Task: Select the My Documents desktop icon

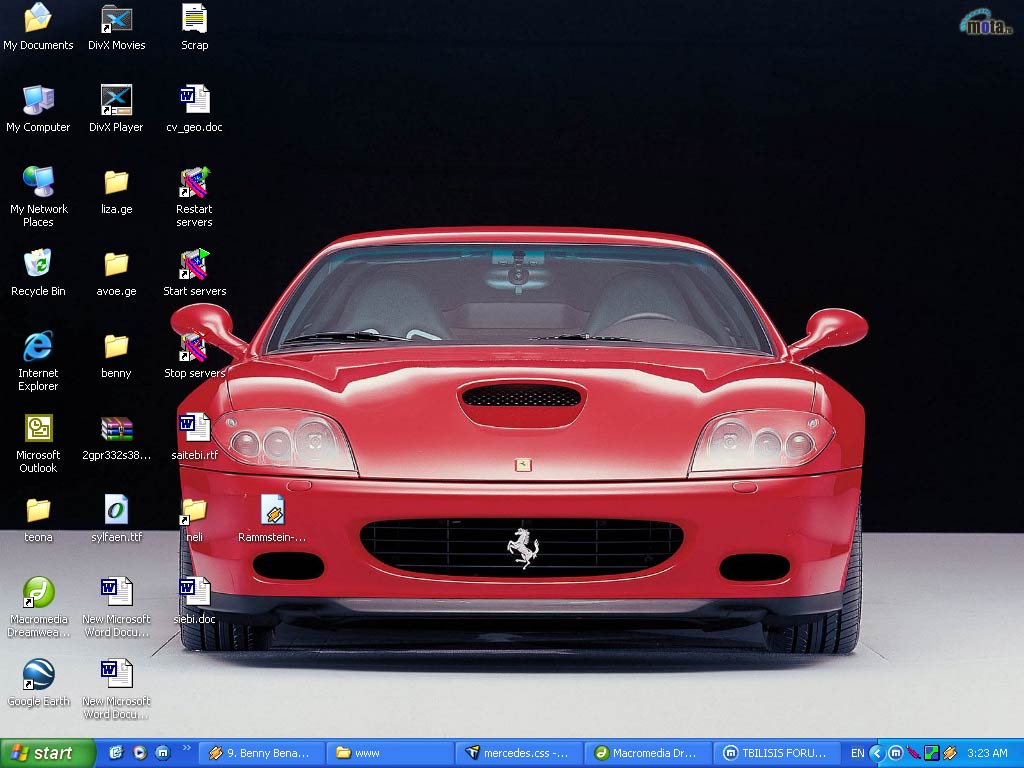Action: pyautogui.click(x=38, y=27)
